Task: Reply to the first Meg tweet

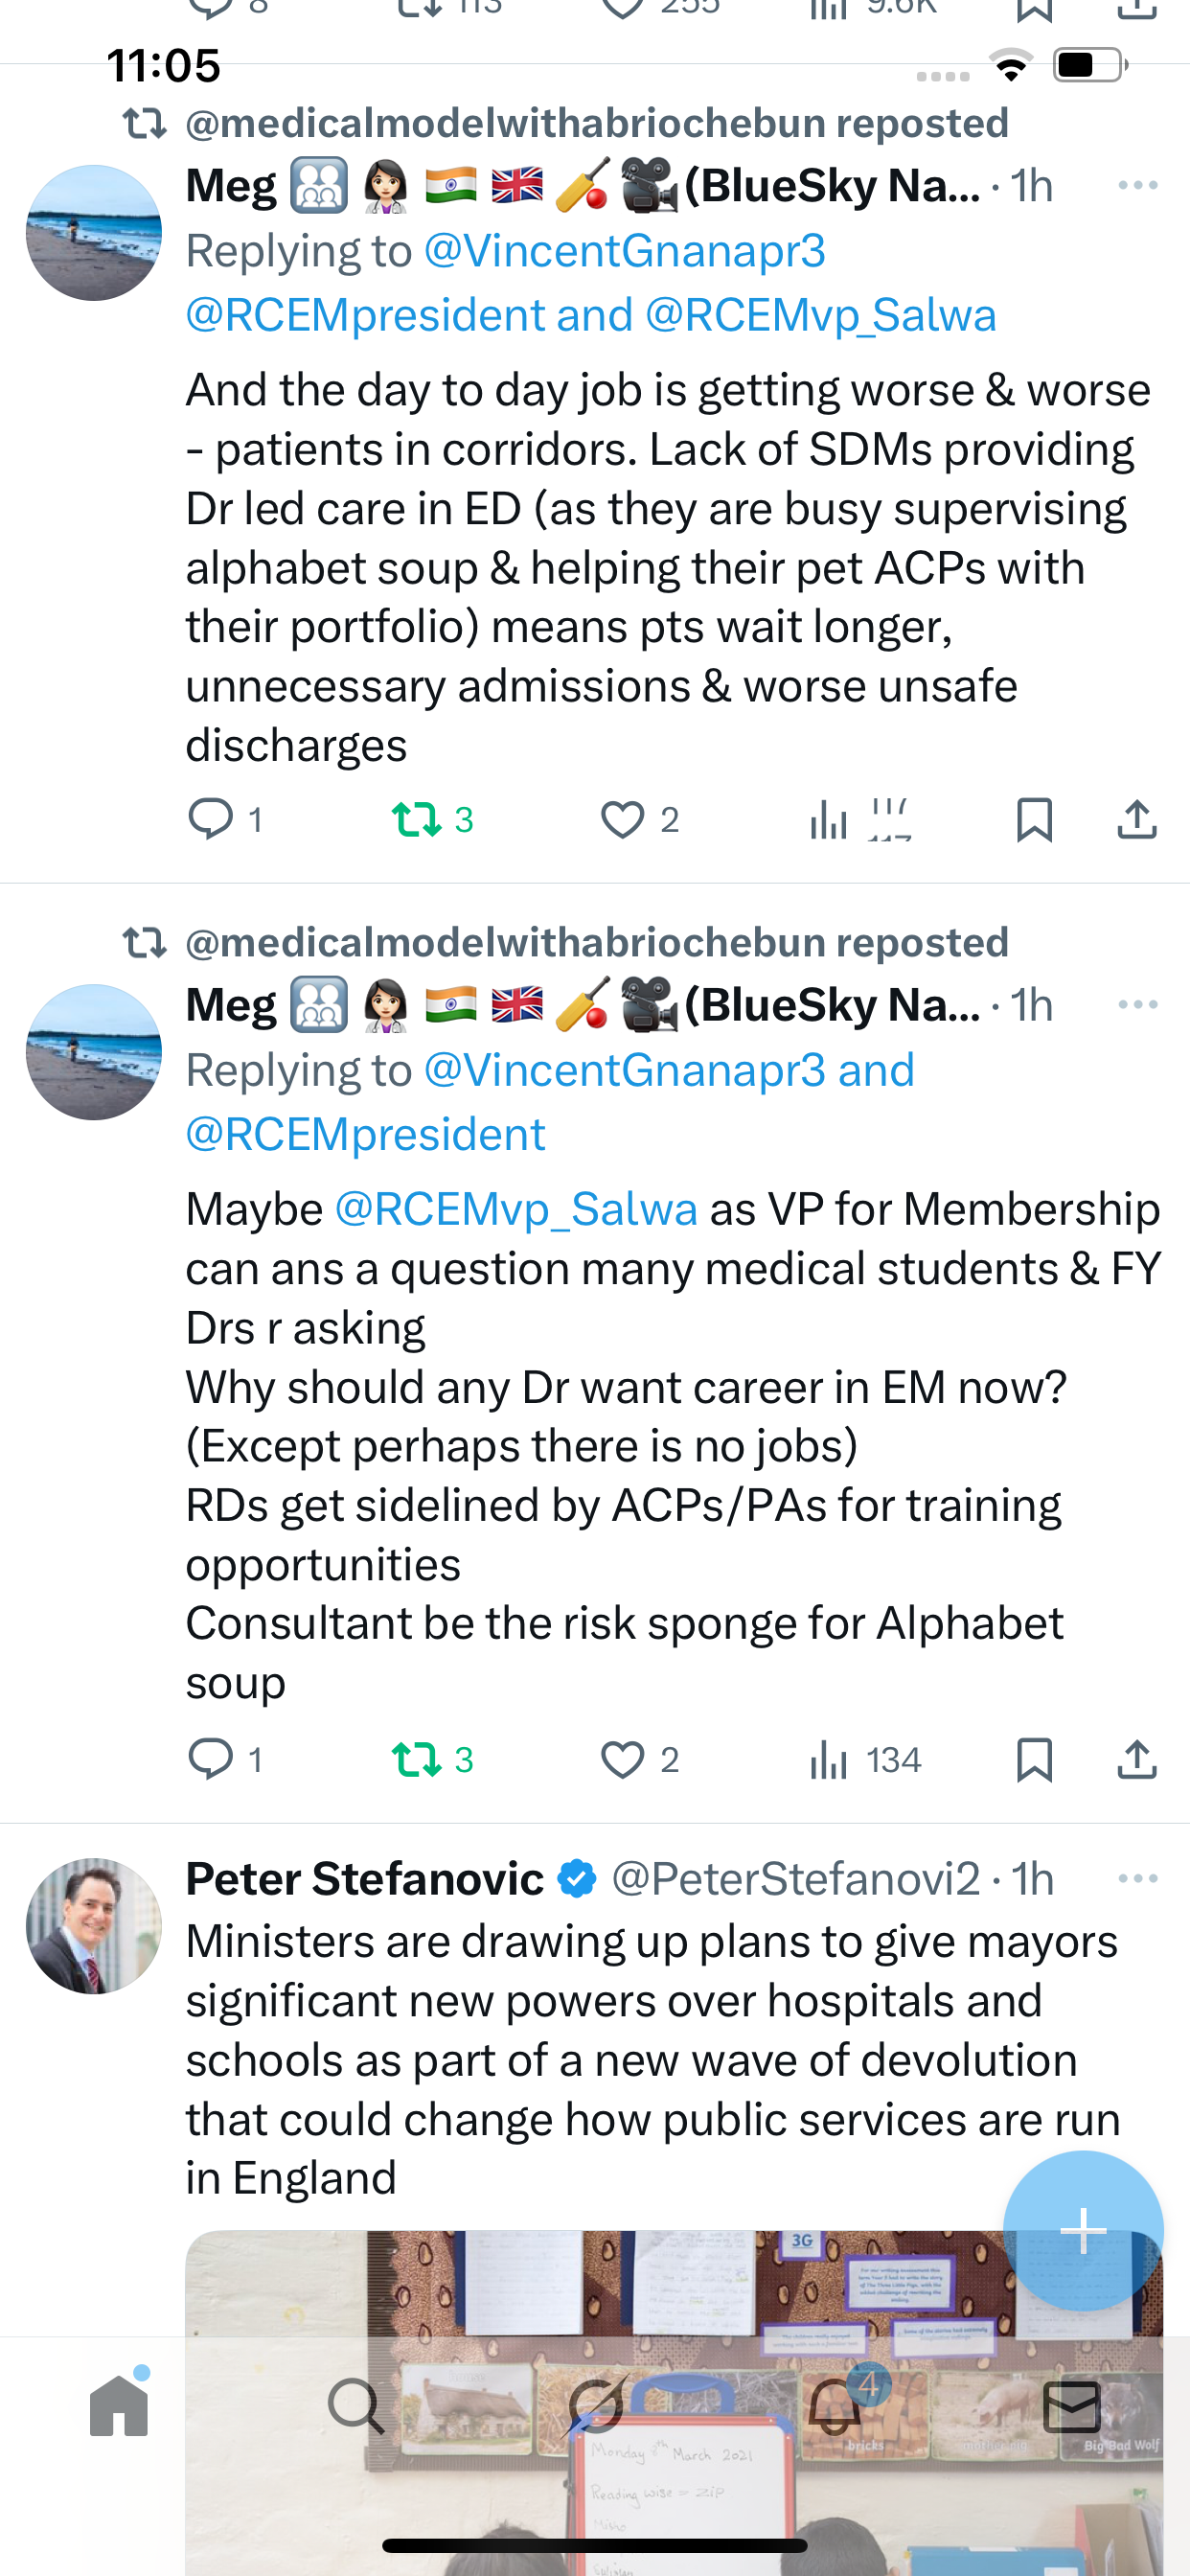Action: 211,819
